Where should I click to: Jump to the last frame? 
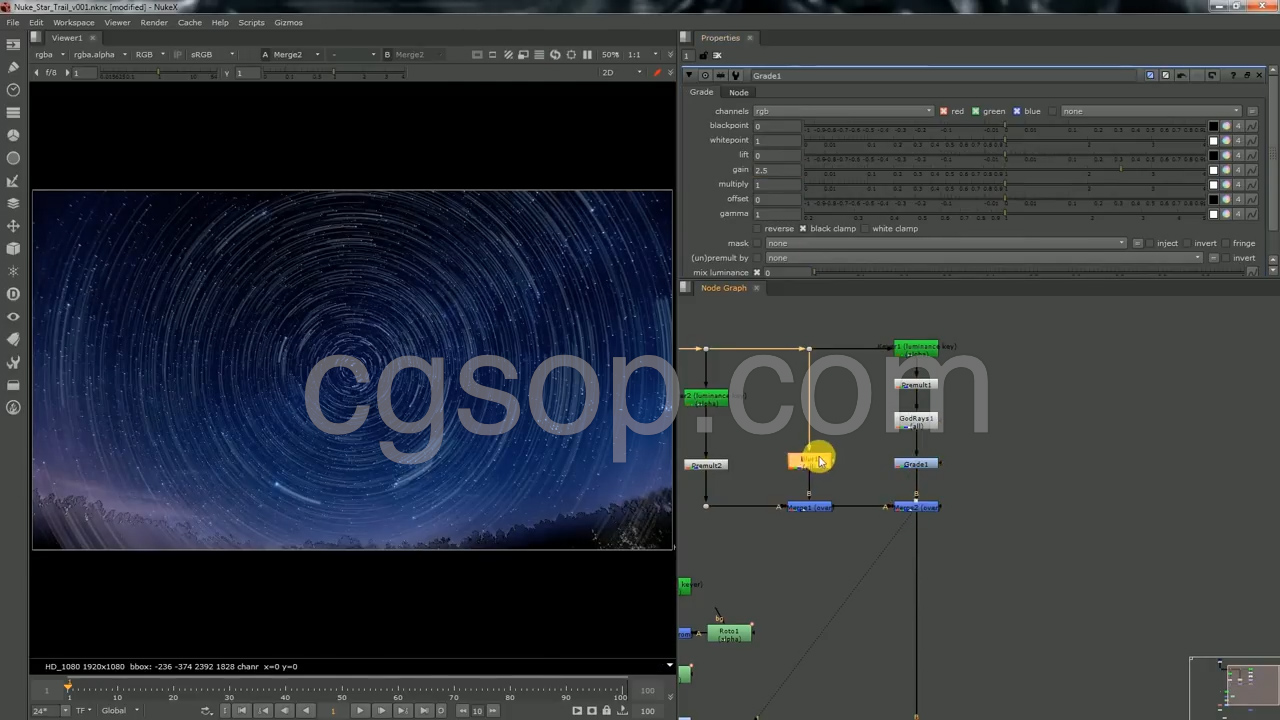pyautogui.click(x=424, y=711)
